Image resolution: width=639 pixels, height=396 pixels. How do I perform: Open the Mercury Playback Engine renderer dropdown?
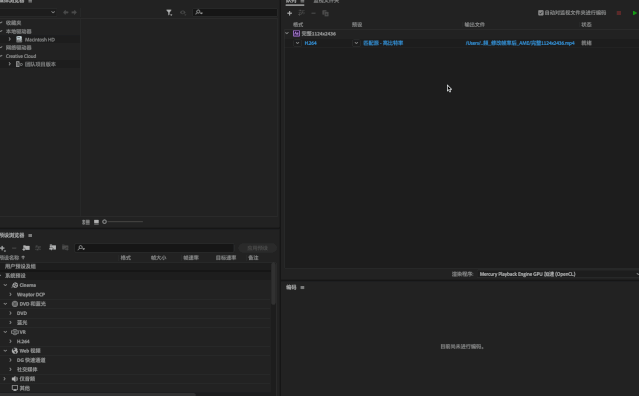[x=559, y=274]
